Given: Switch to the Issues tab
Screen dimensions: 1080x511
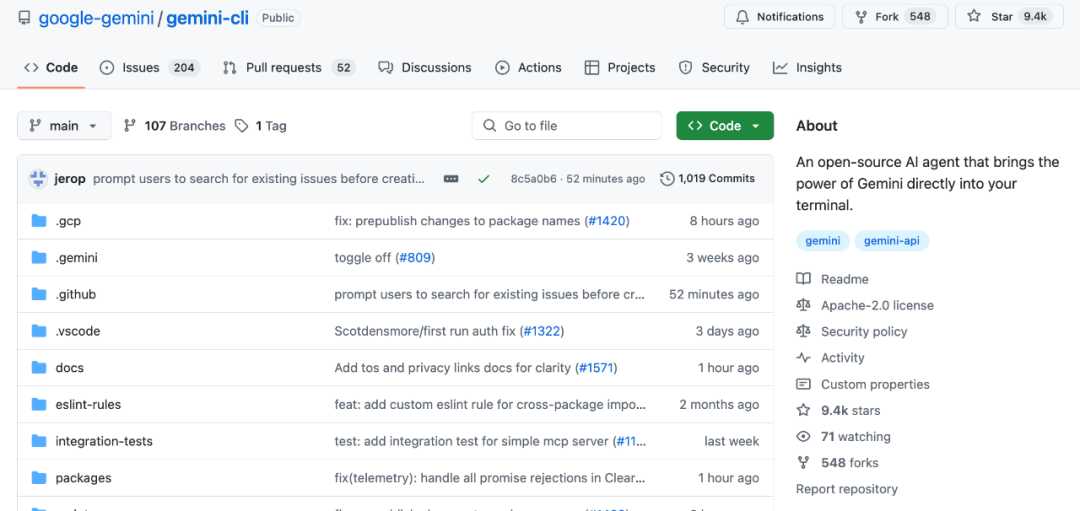Looking at the screenshot, I should [x=149, y=67].
